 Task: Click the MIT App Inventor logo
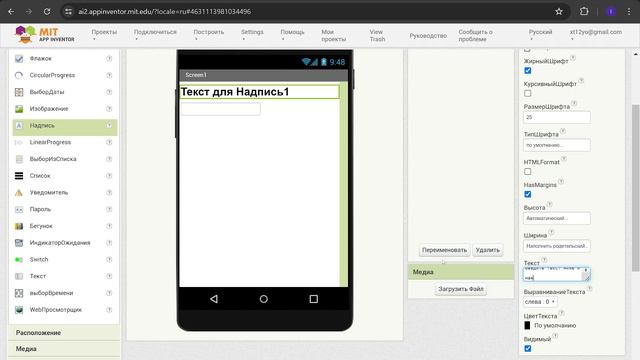44,35
